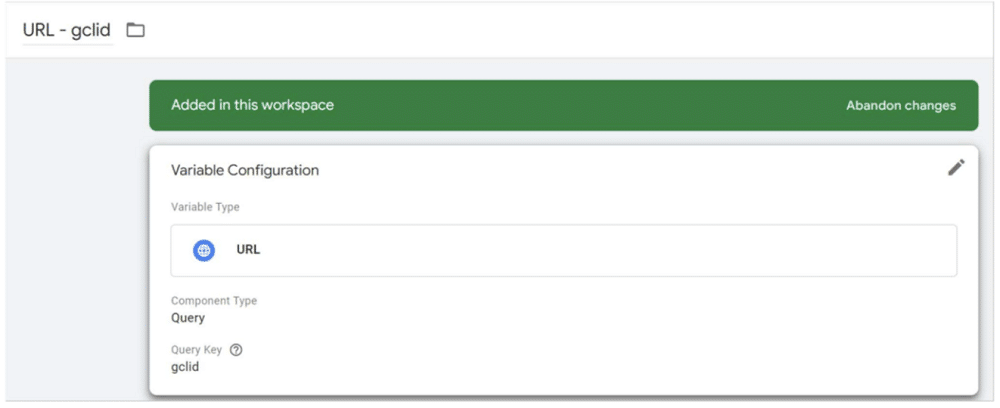Click empty space inside the Variable Type box

pos(600,250)
